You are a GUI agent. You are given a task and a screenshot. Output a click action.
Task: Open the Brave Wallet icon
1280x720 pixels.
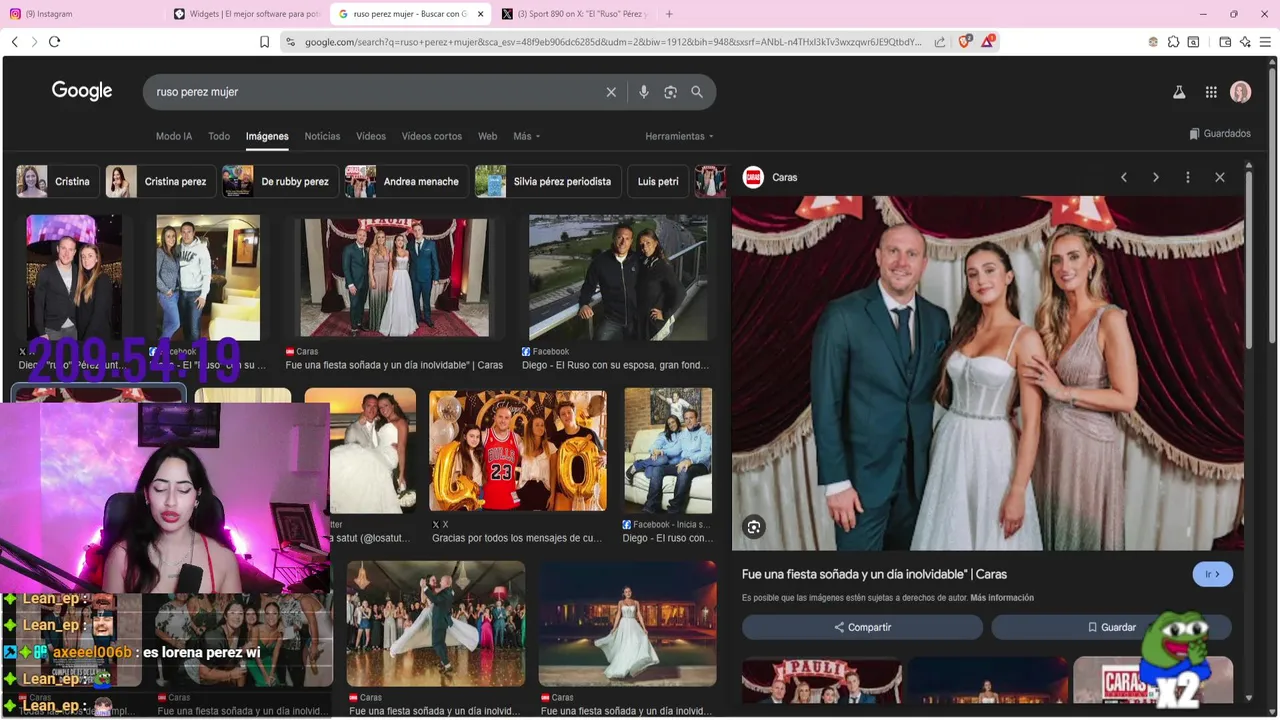pyautogui.click(x=1225, y=41)
